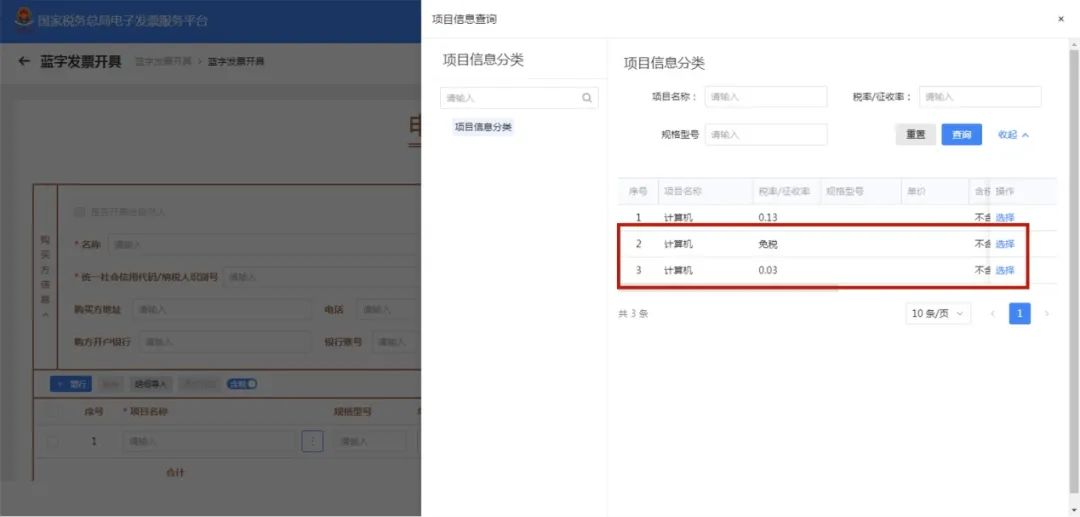This screenshot has height=517, width=1080.
Task: Click the 增行 button in background form
Action: click(71, 384)
